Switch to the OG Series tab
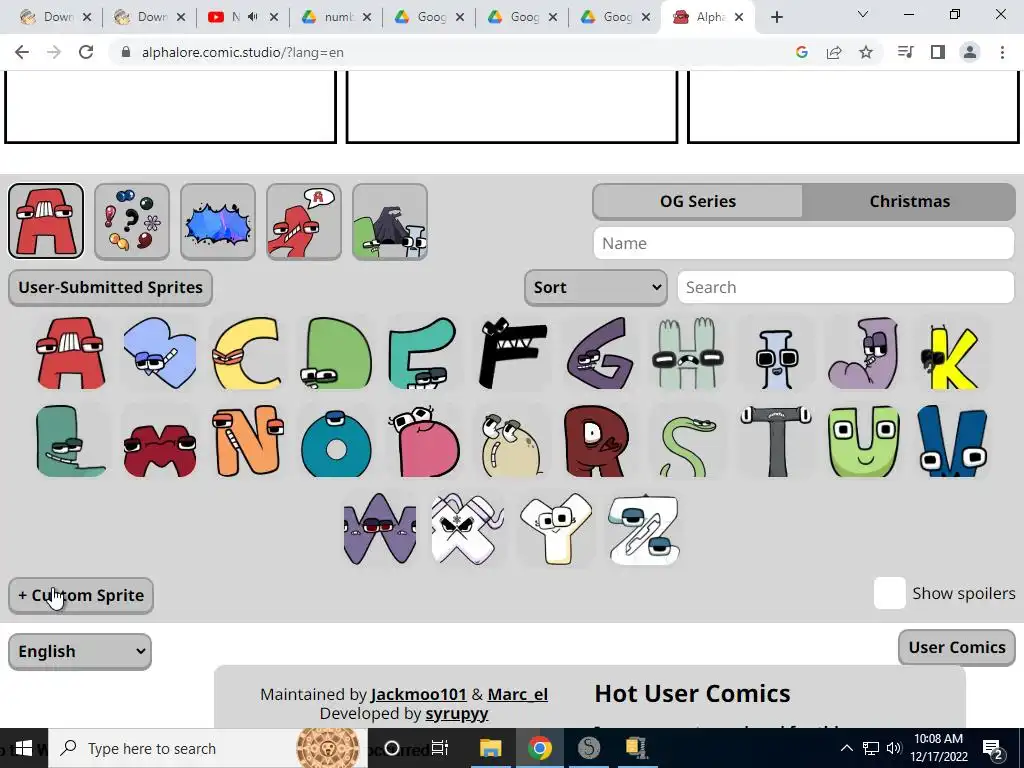The width and height of the screenshot is (1024, 768). [697, 201]
